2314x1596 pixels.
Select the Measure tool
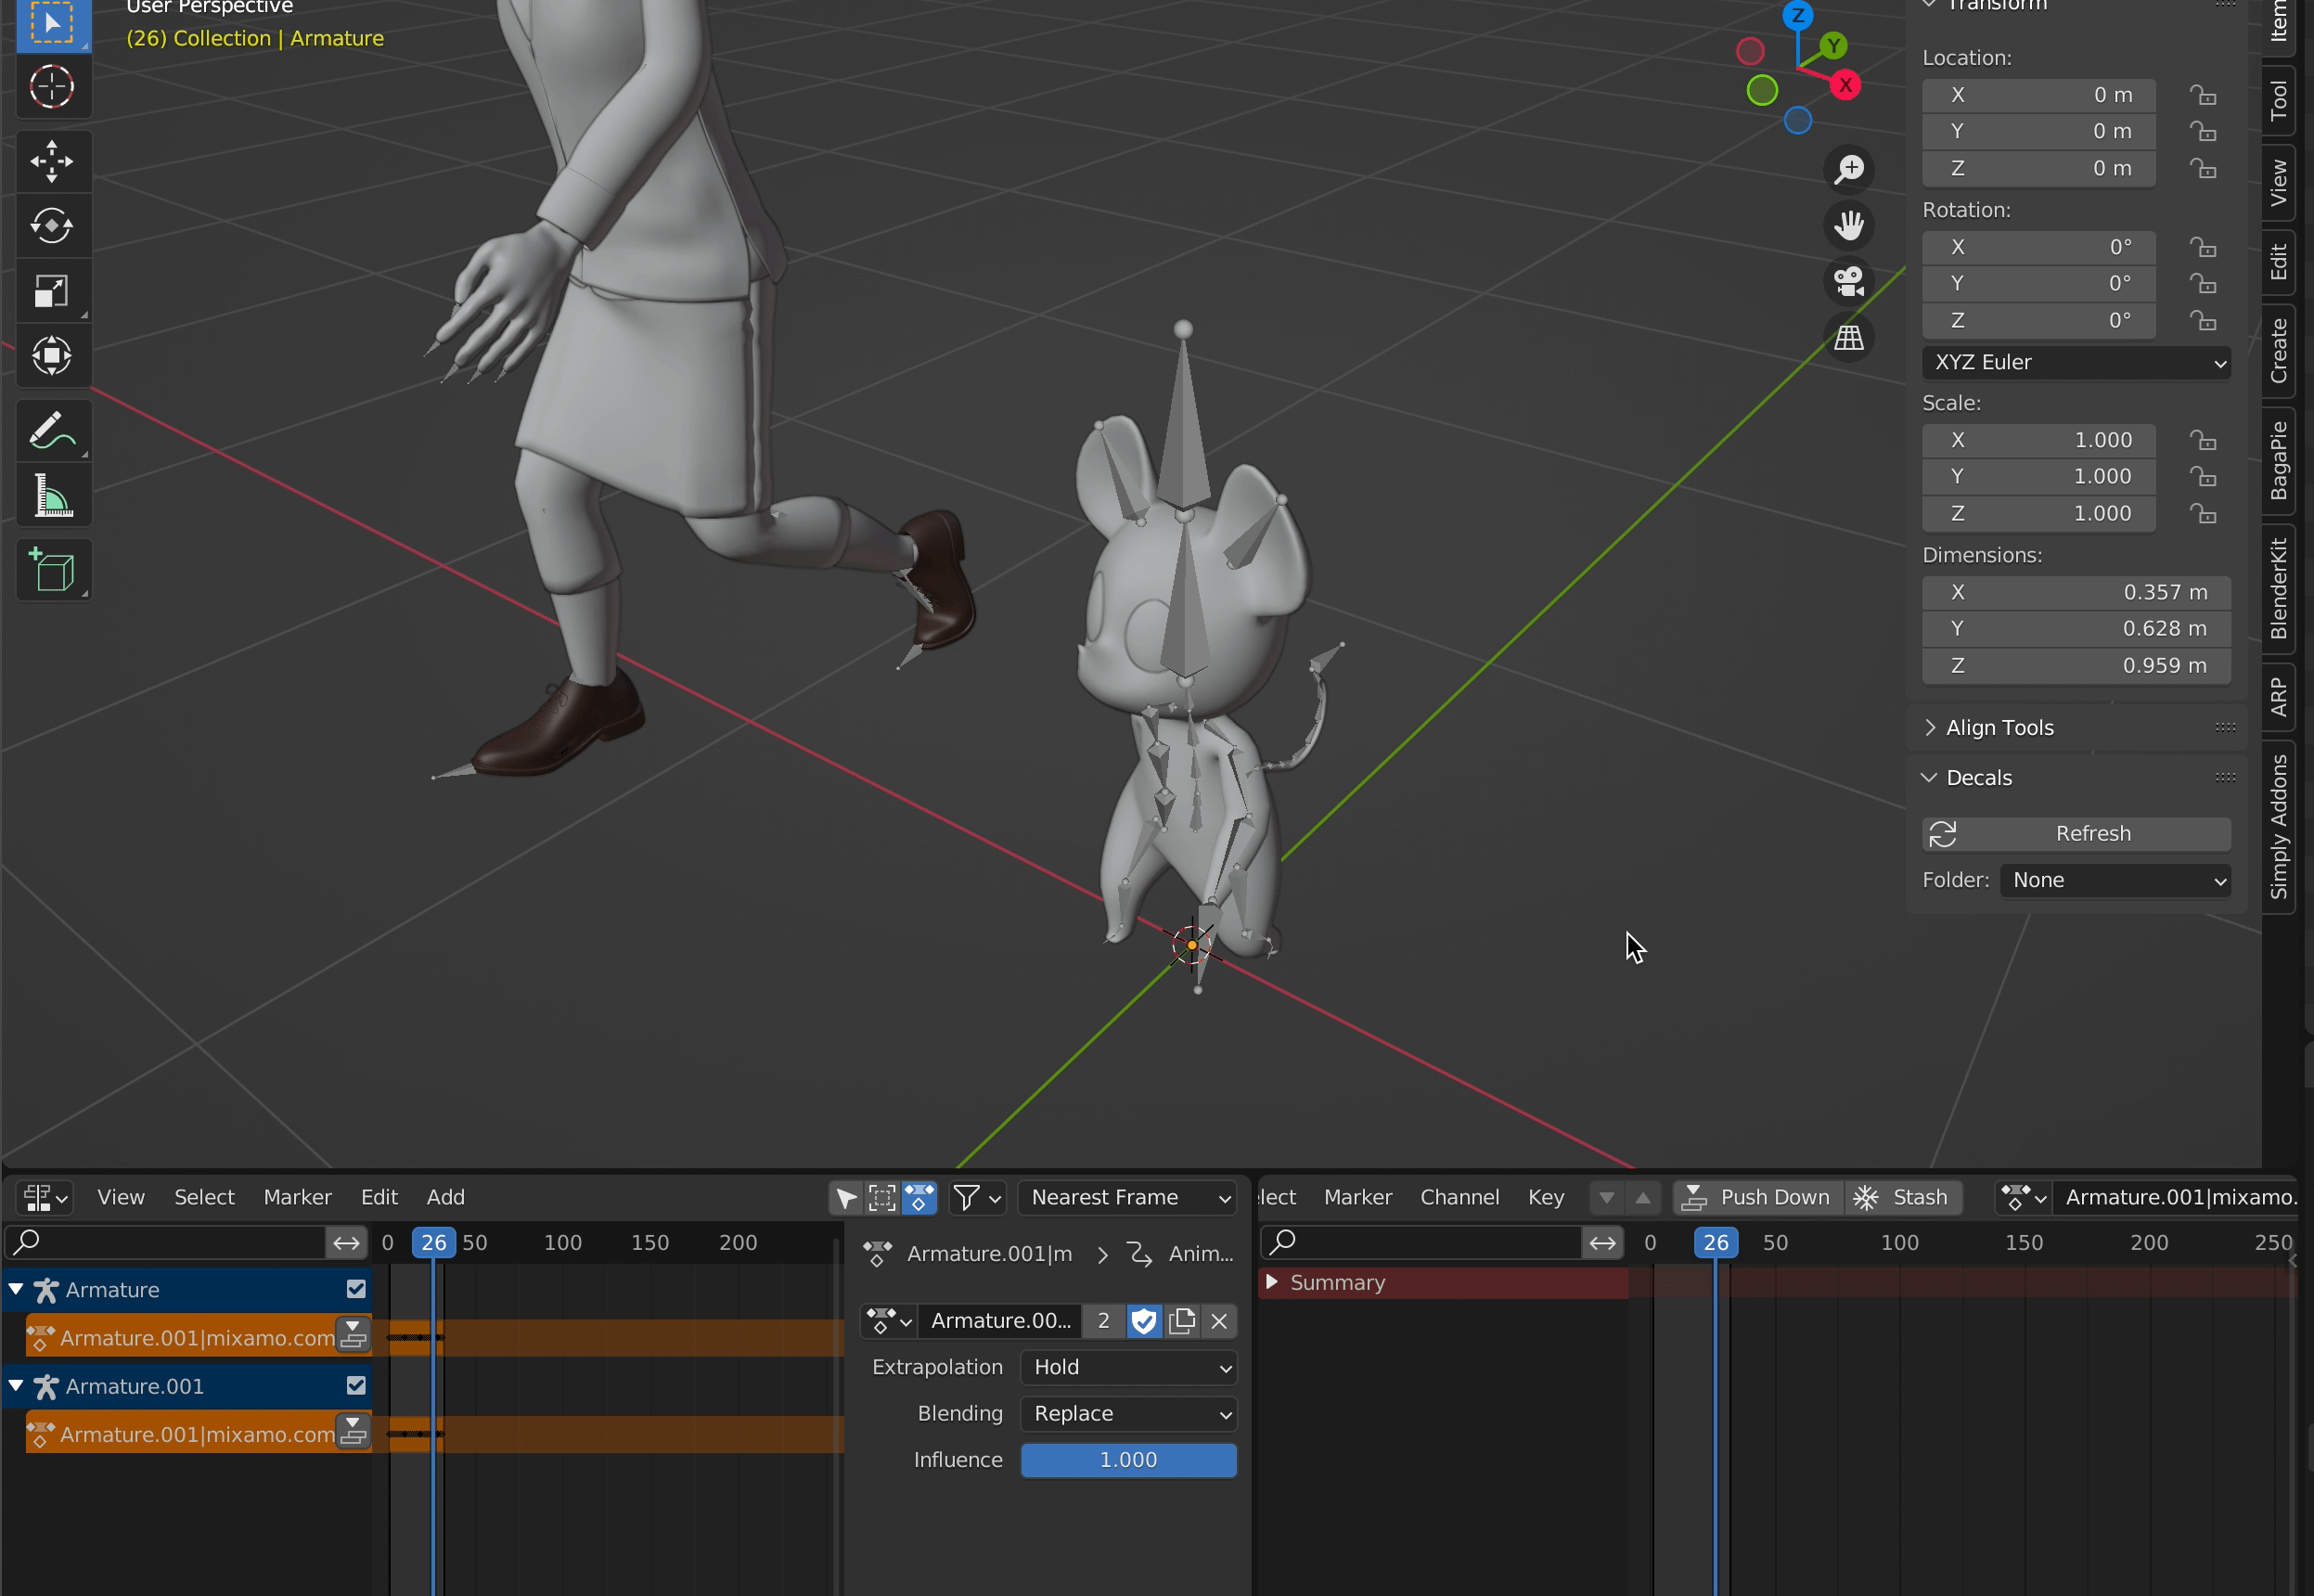click(x=52, y=496)
